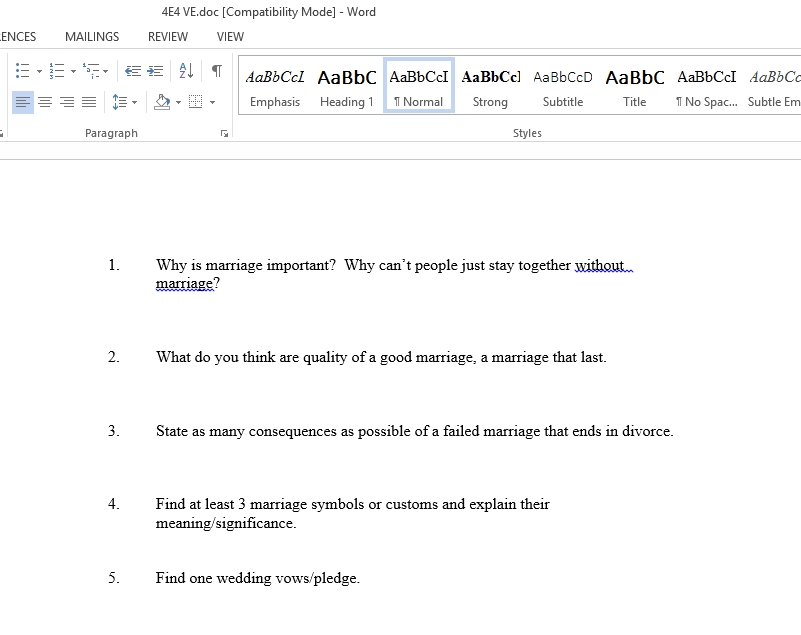Click list number '1.'
This screenshot has height=635, width=801.
(x=114, y=265)
